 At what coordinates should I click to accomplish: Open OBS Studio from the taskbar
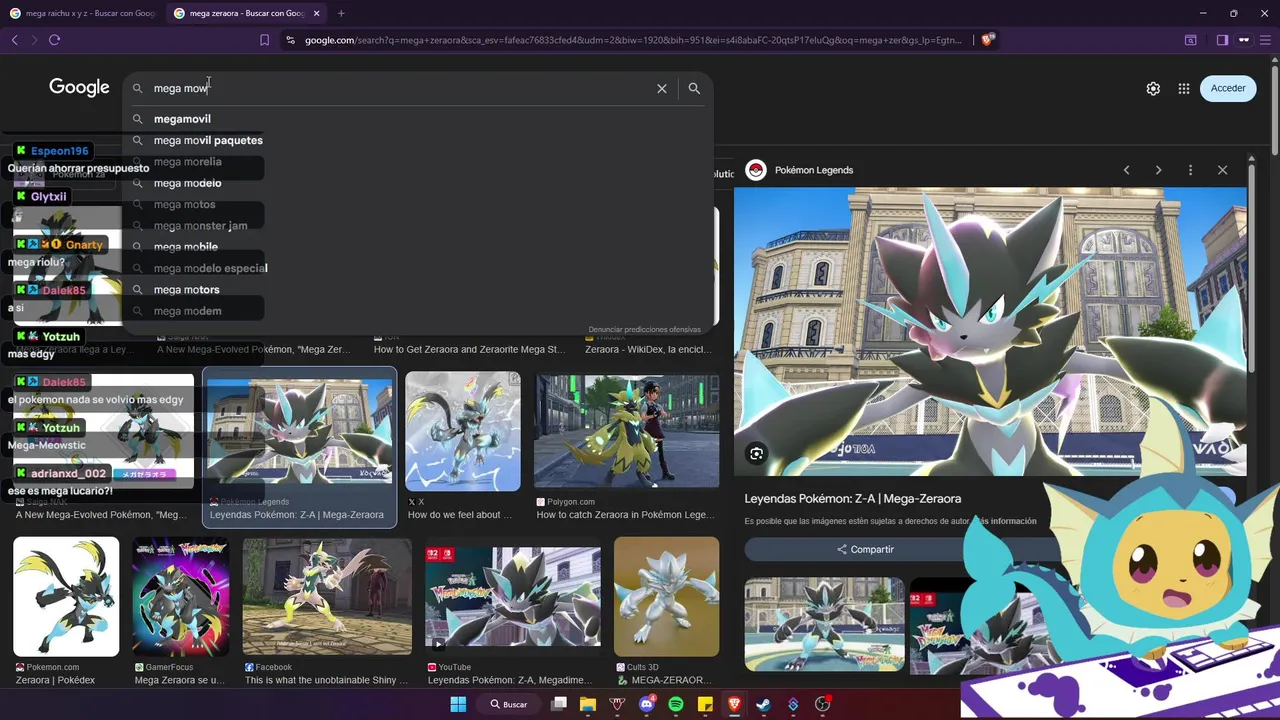(x=822, y=704)
